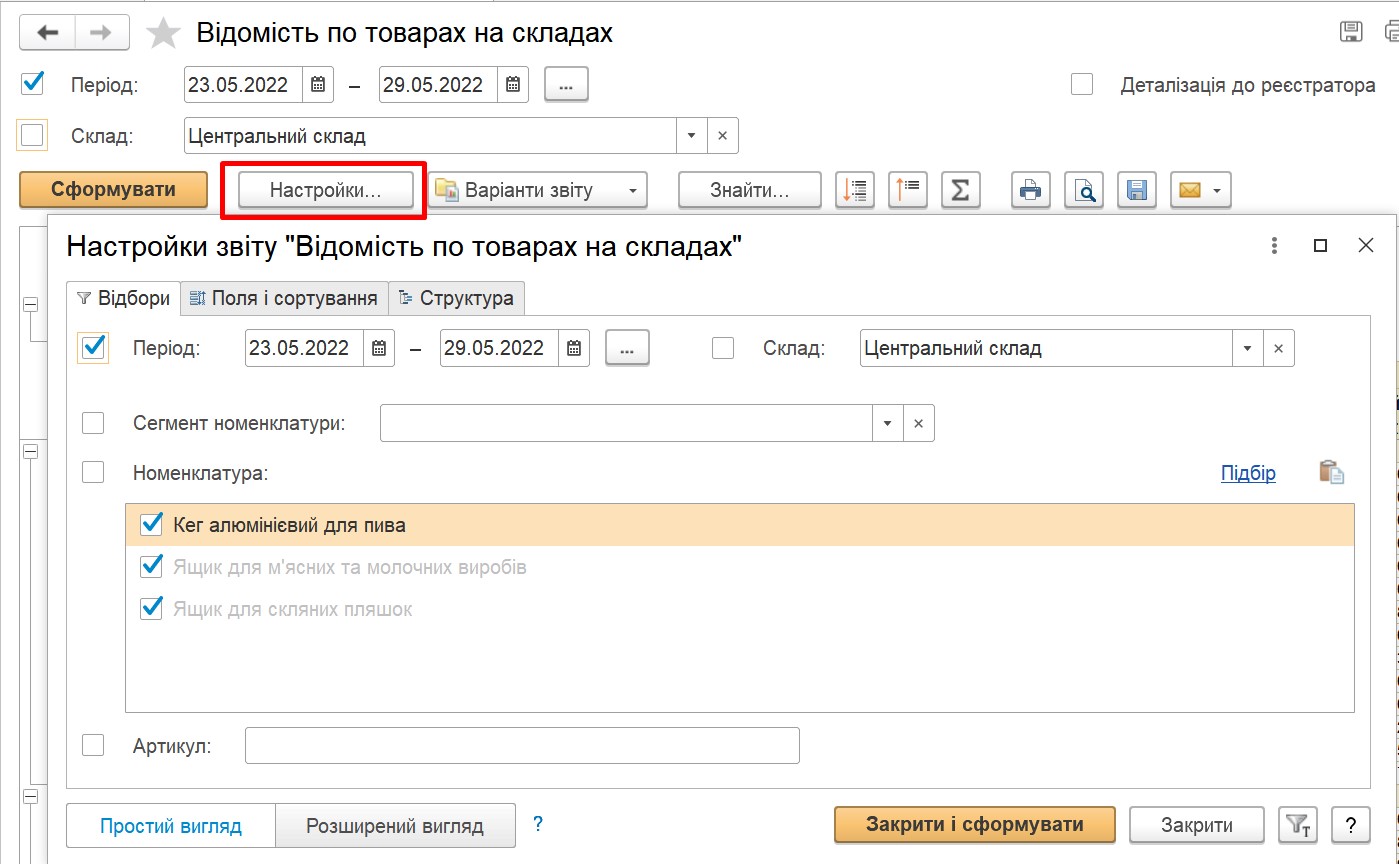Go forward using the right arrow button

[100, 32]
